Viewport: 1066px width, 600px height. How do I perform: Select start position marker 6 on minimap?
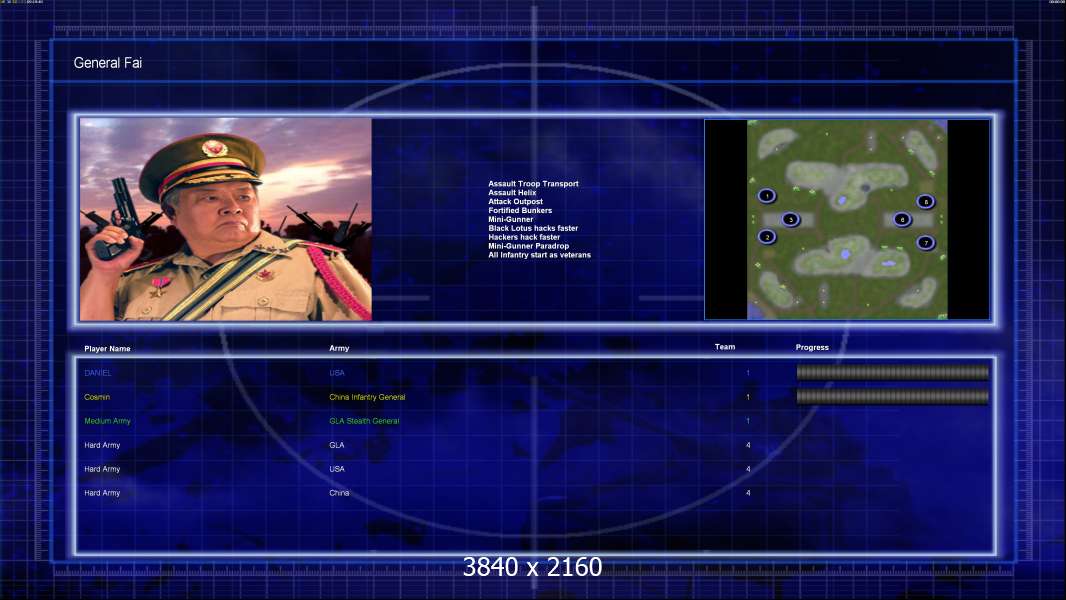click(902, 219)
